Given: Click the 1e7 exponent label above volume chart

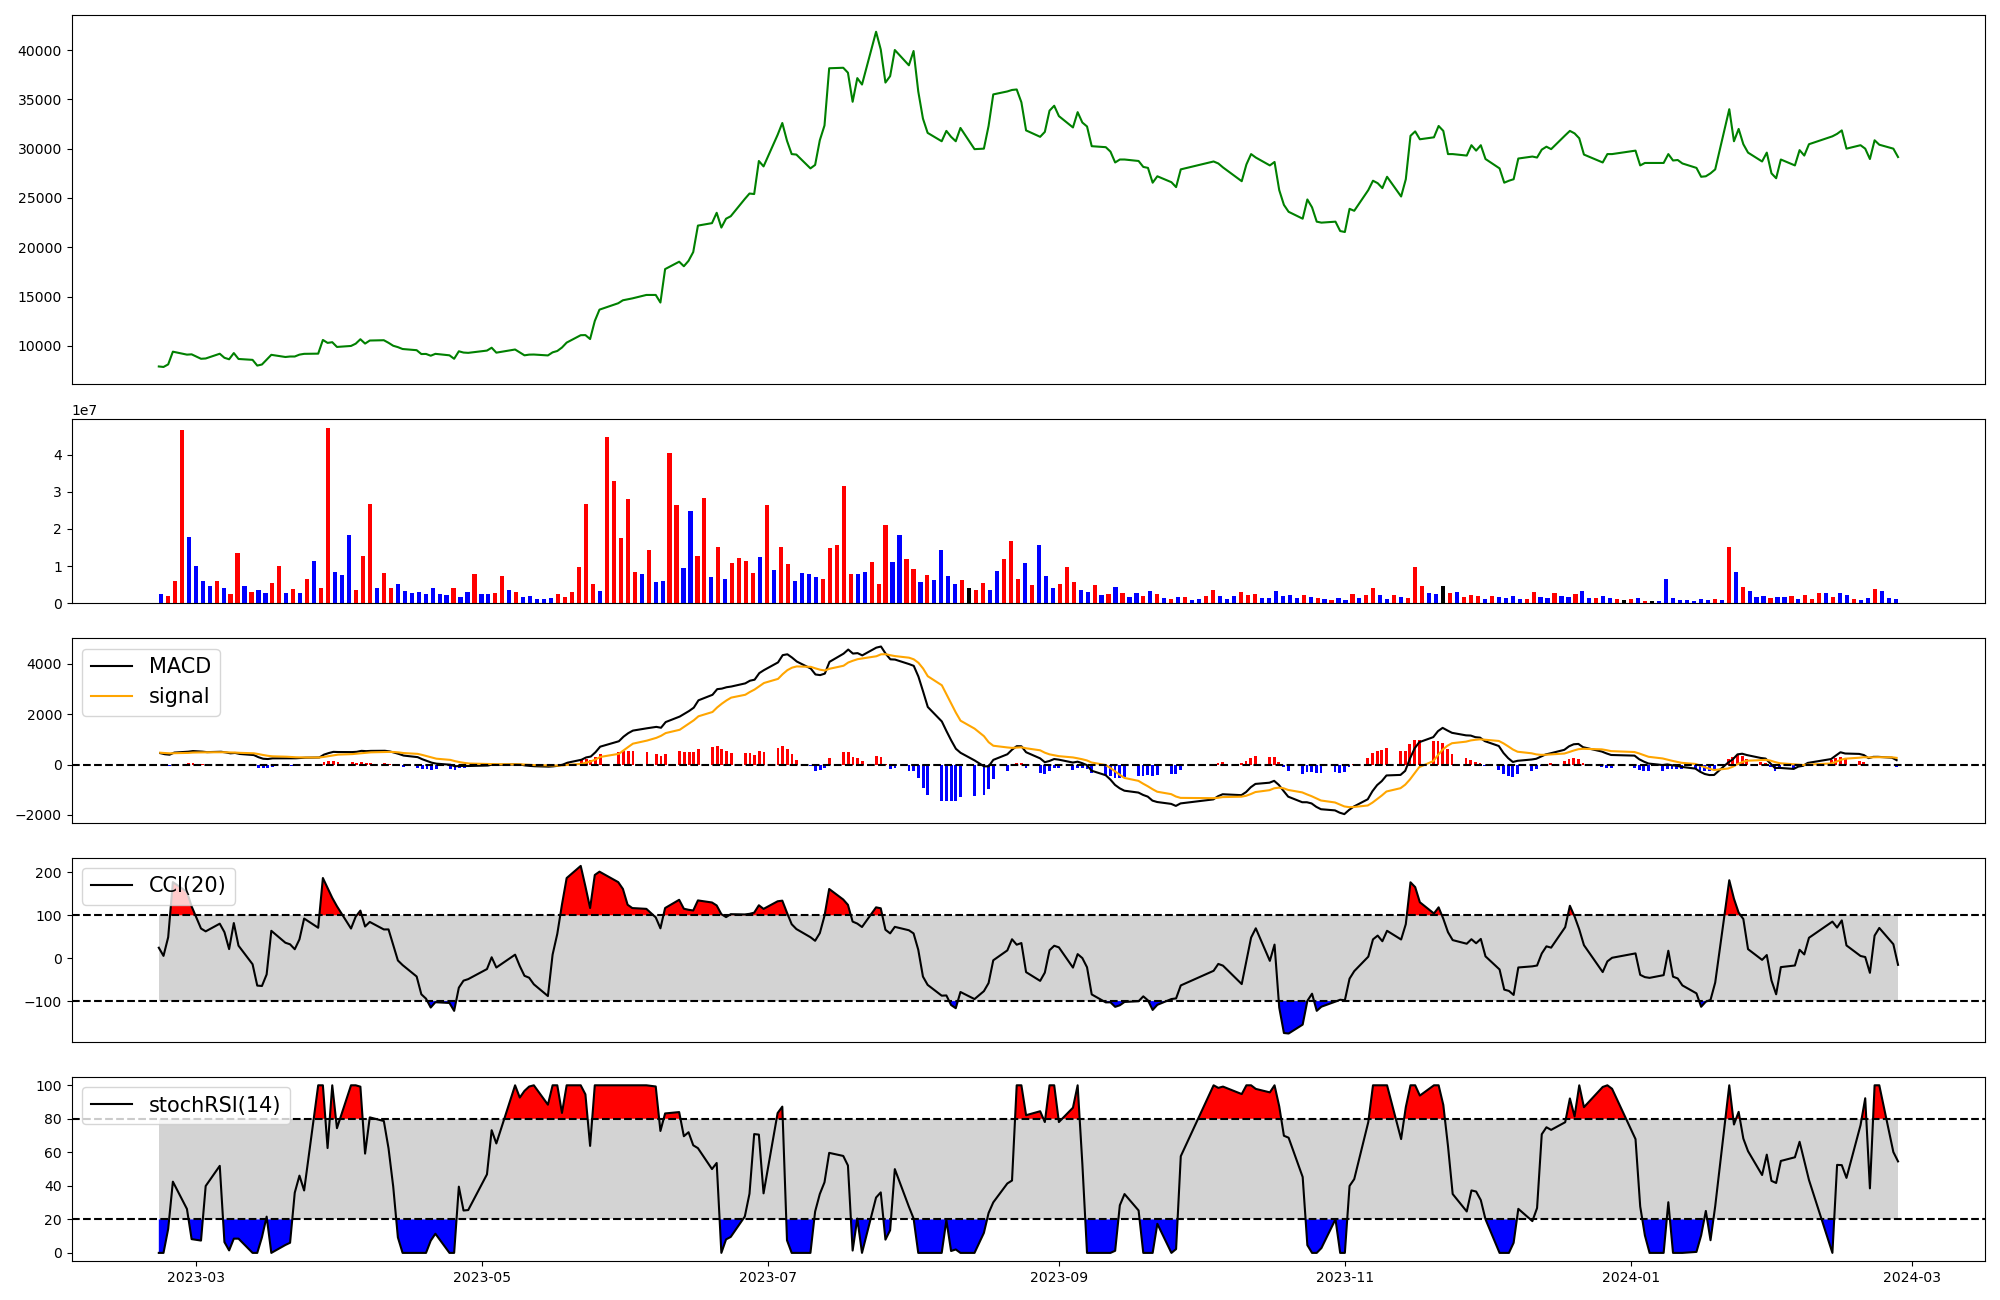Looking at the screenshot, I should tap(84, 410).
